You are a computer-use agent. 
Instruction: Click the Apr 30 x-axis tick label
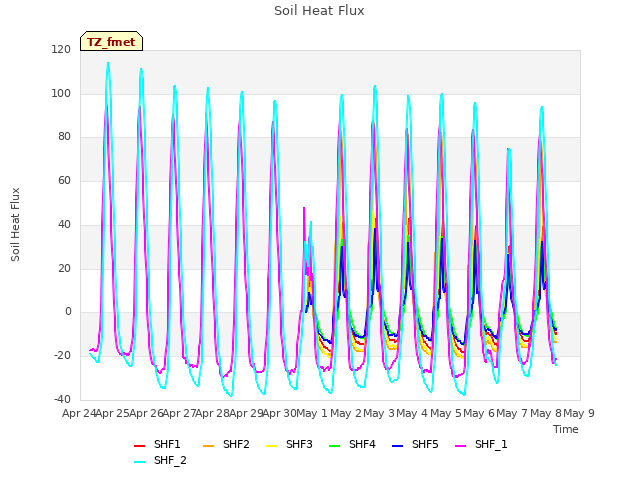[279, 413]
